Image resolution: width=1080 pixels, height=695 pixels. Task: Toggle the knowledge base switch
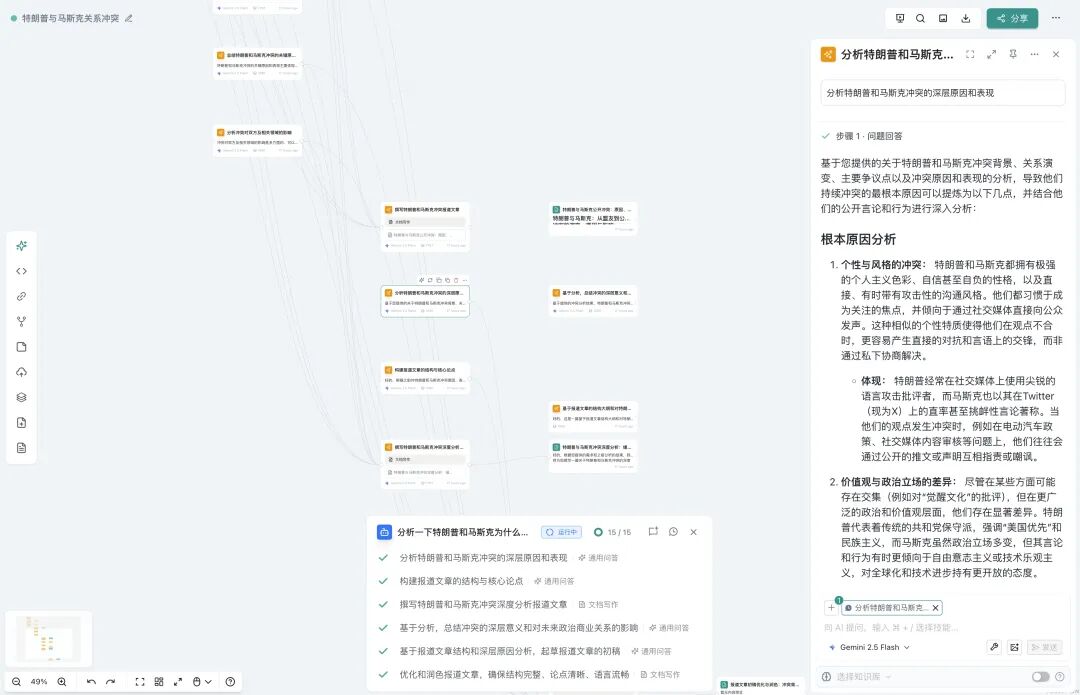[1040, 677]
